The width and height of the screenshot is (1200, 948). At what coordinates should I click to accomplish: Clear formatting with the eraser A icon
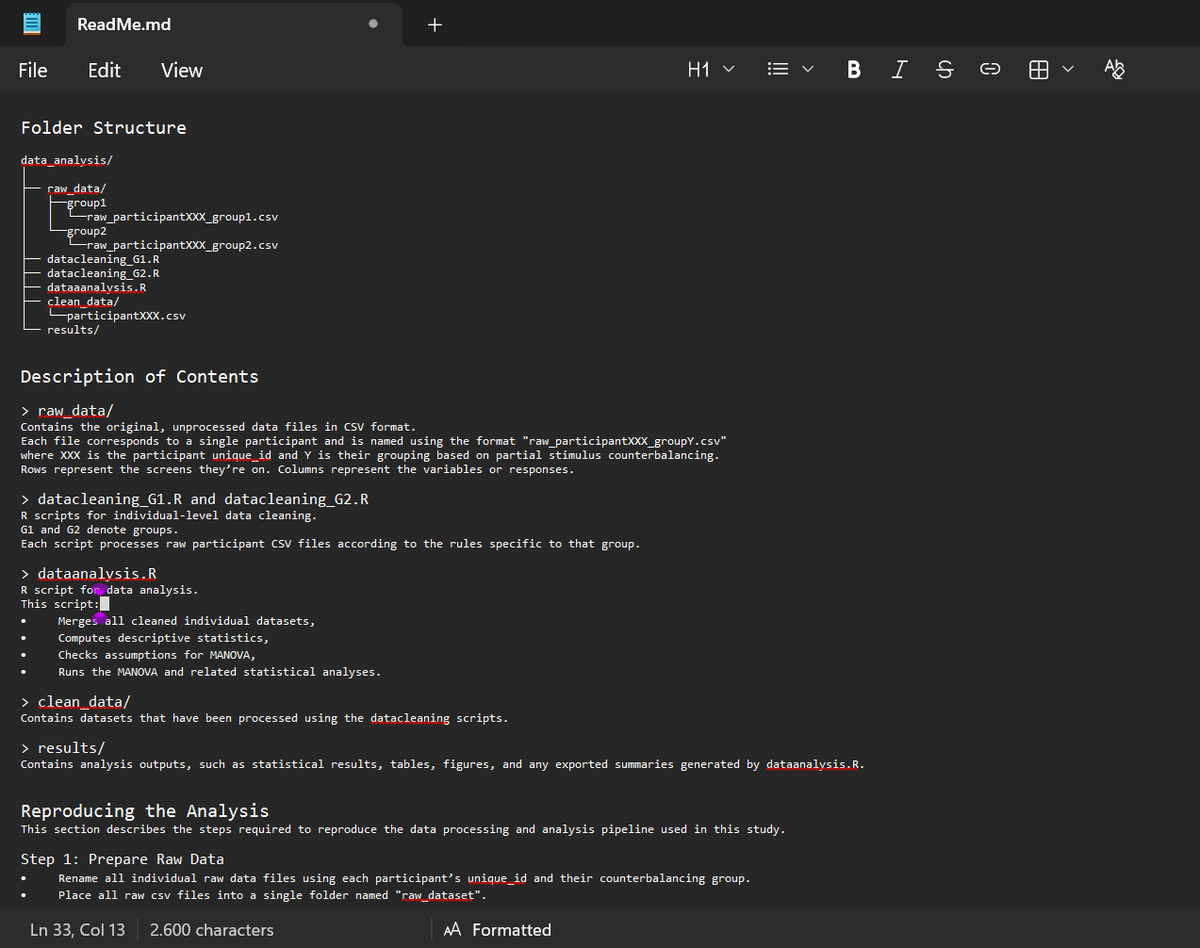(x=1115, y=69)
